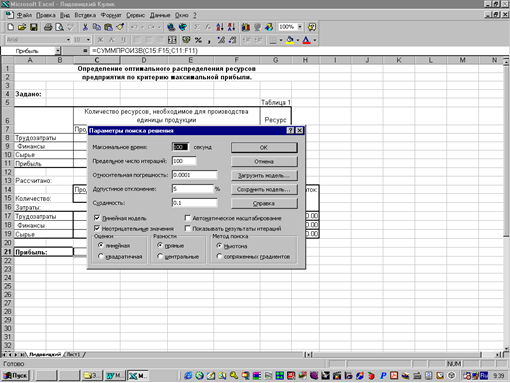The width and height of the screenshot is (510, 383).
Task: Click the Сохранить модель button
Action: coord(264,189)
